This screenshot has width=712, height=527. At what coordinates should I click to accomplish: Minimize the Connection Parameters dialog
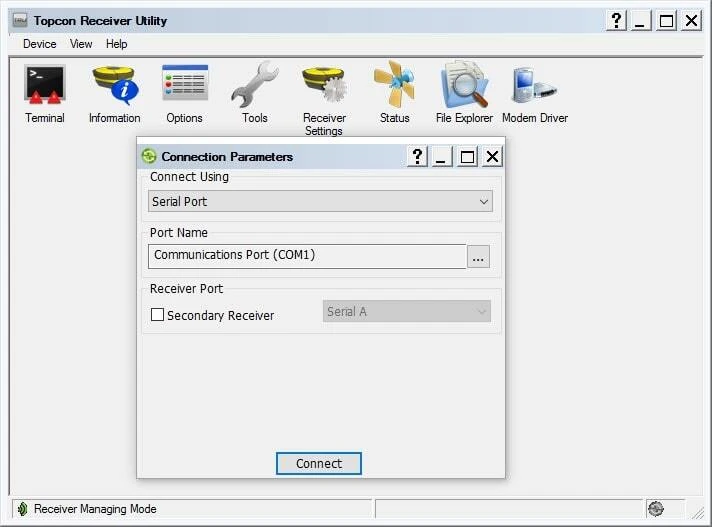(x=440, y=157)
